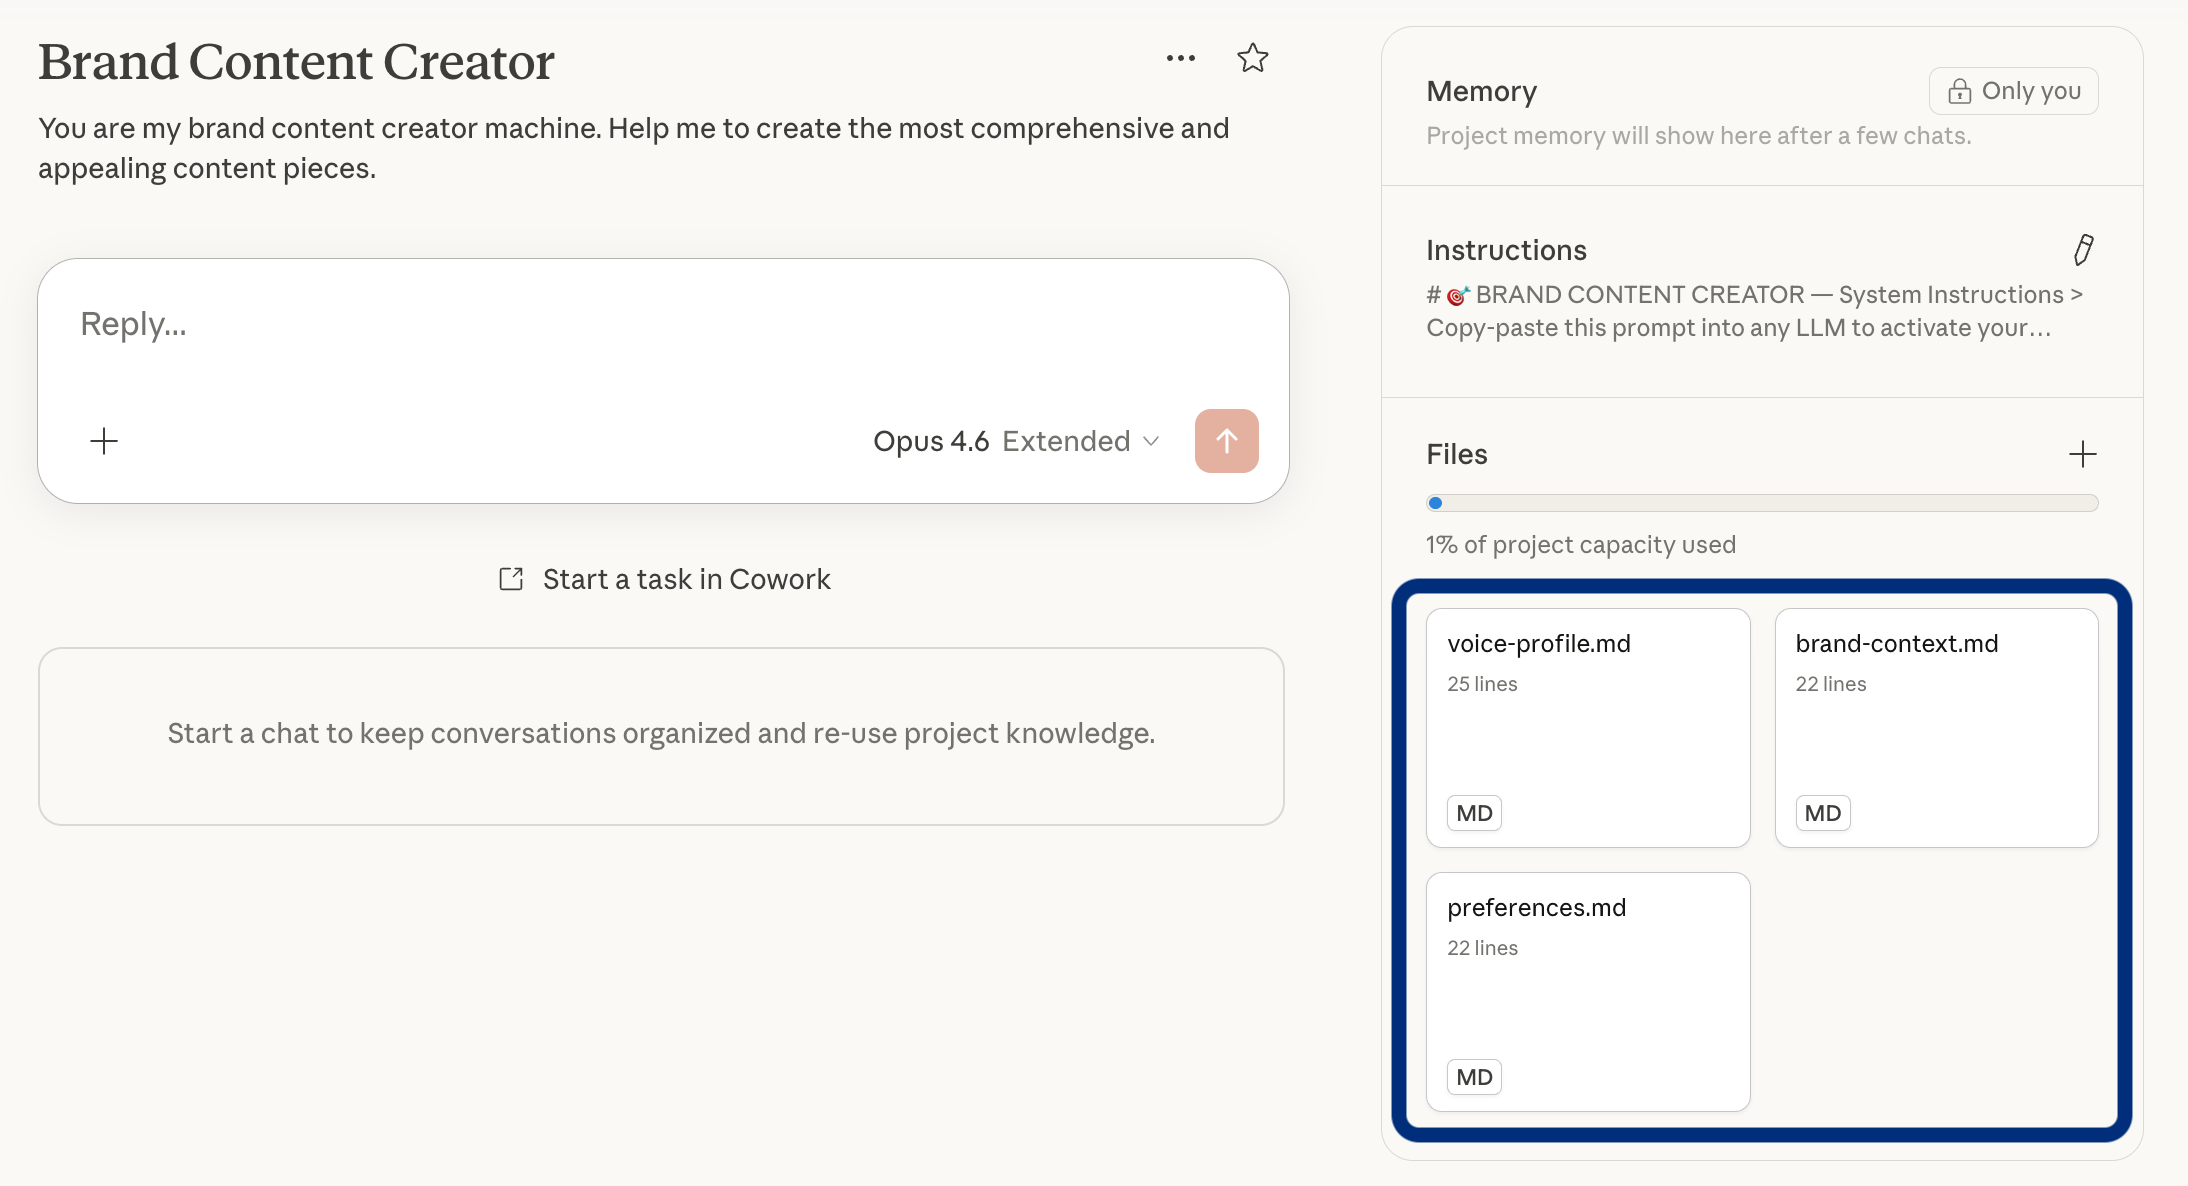Open the voice-profile.md file card
Screen dimensions: 2188x1186
(1587, 727)
